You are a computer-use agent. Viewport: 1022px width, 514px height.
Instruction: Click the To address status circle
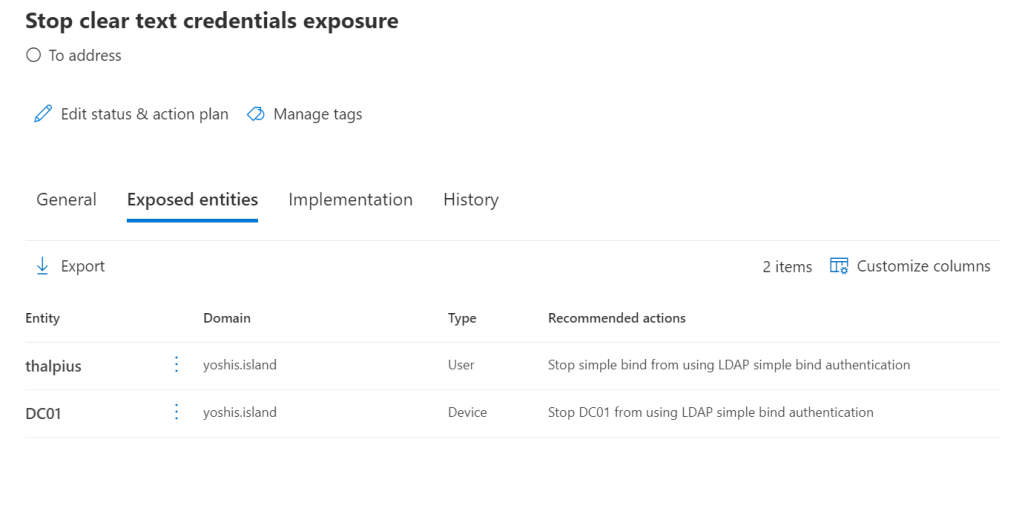point(33,55)
